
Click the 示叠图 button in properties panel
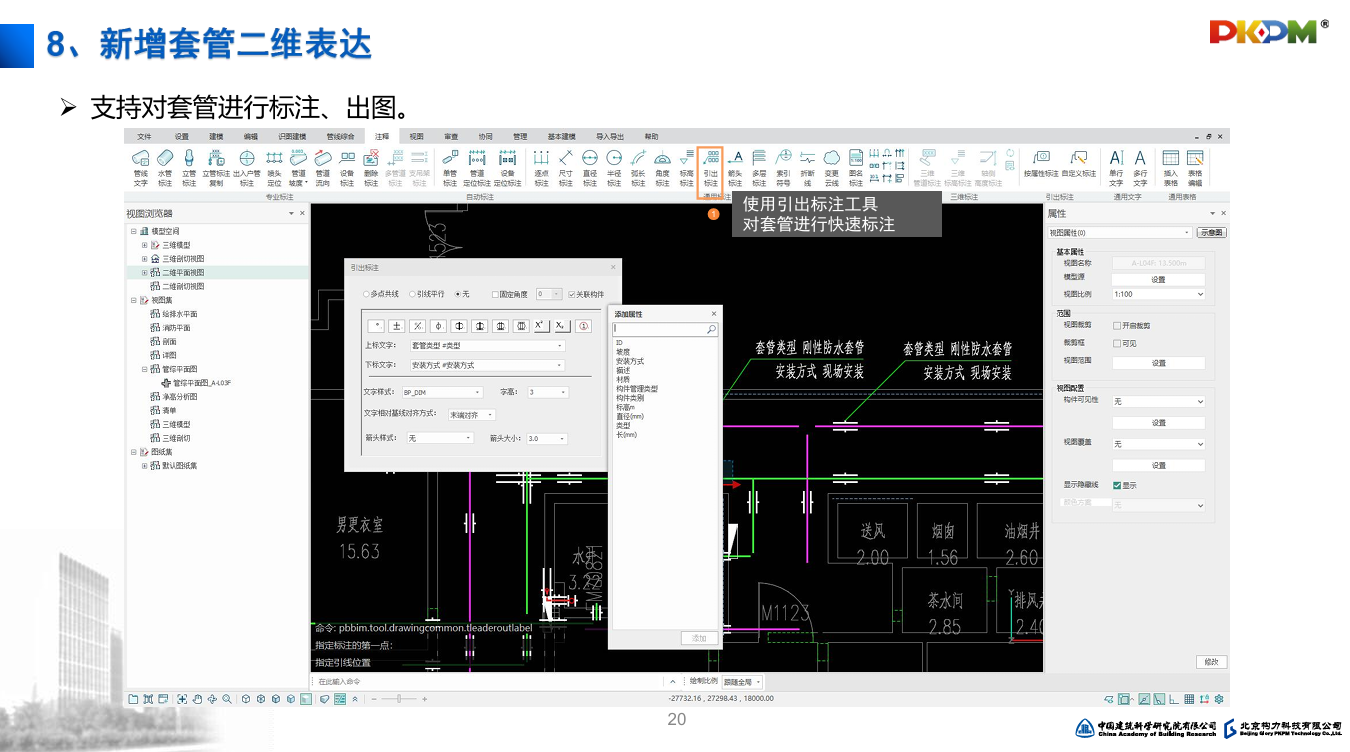click(x=1211, y=233)
